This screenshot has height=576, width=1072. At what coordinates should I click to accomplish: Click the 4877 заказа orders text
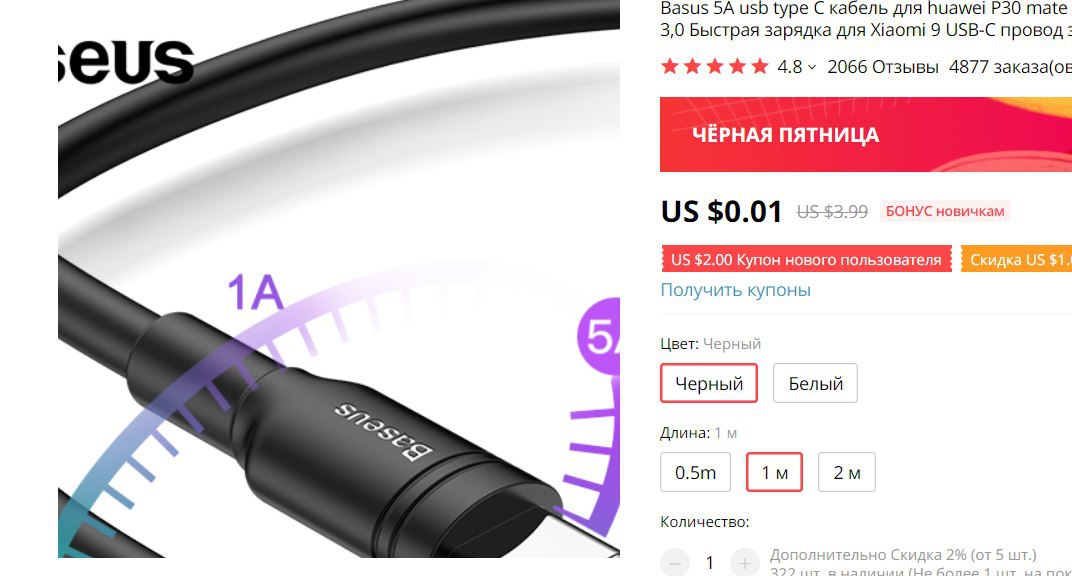[x=1010, y=67]
